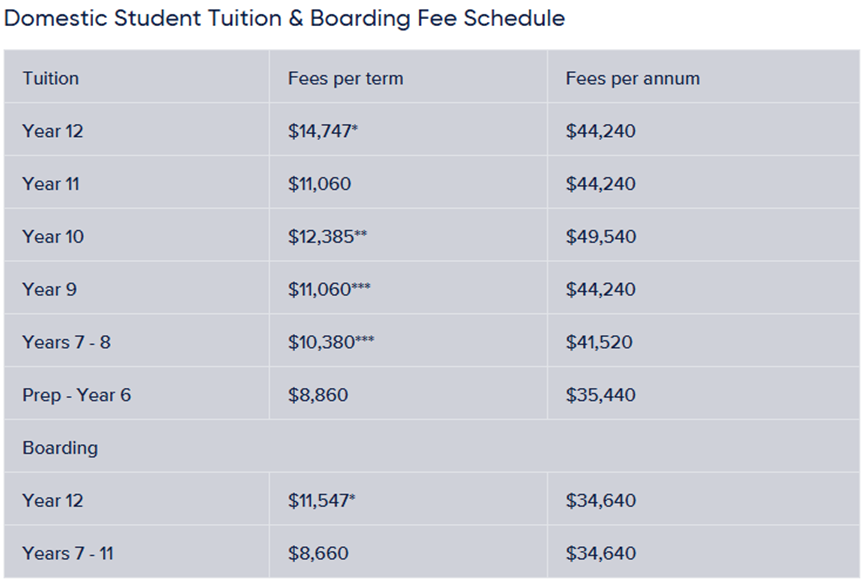
Task: Click the $49,540 annual fee
Action: (x=600, y=237)
